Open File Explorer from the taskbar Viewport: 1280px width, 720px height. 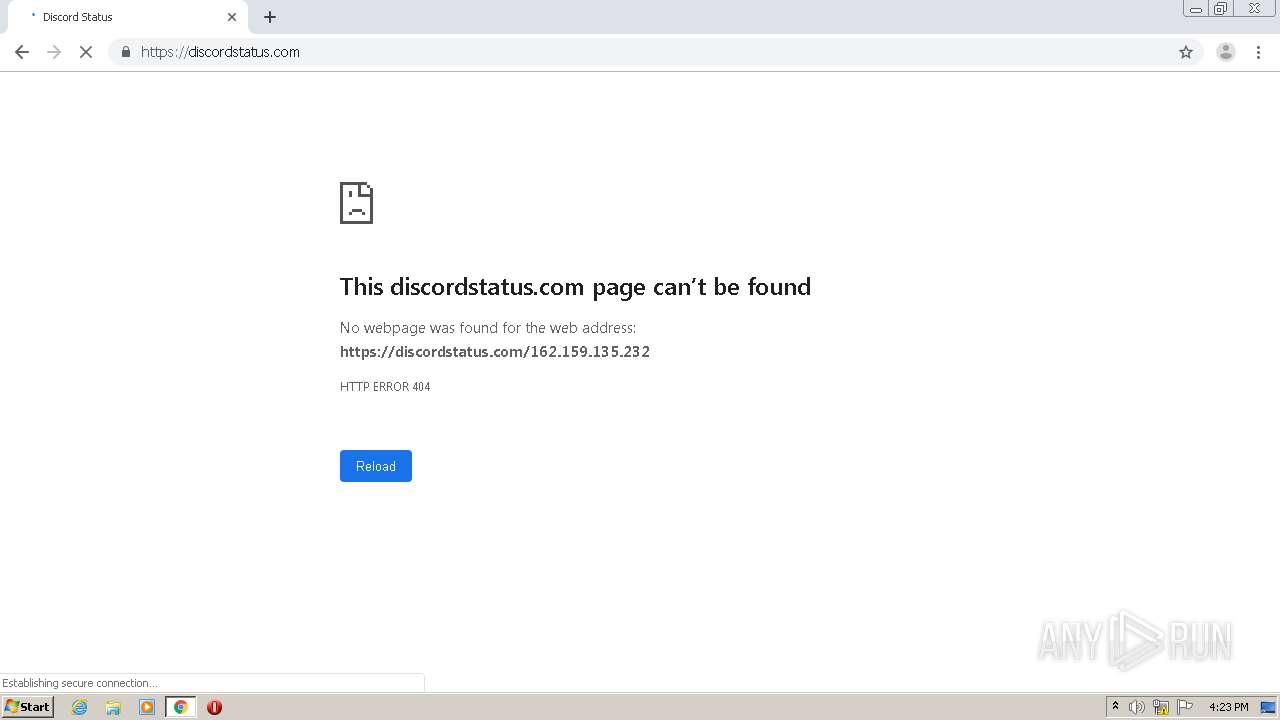point(113,707)
